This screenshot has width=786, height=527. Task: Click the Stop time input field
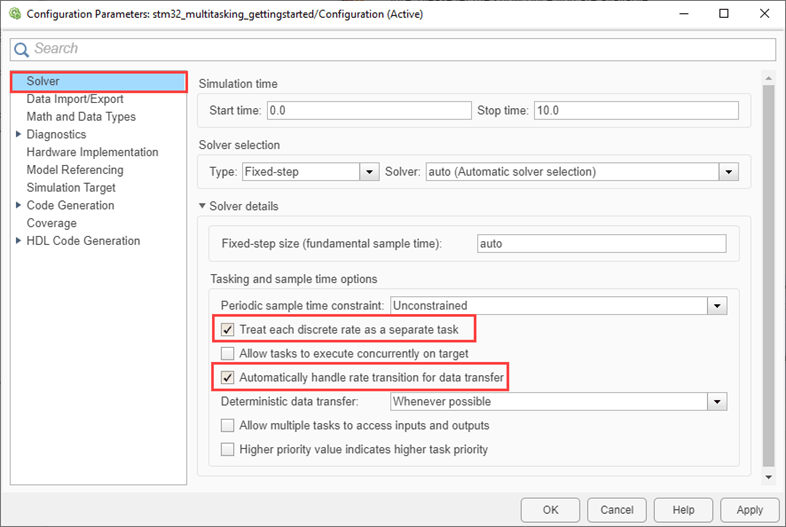point(635,110)
